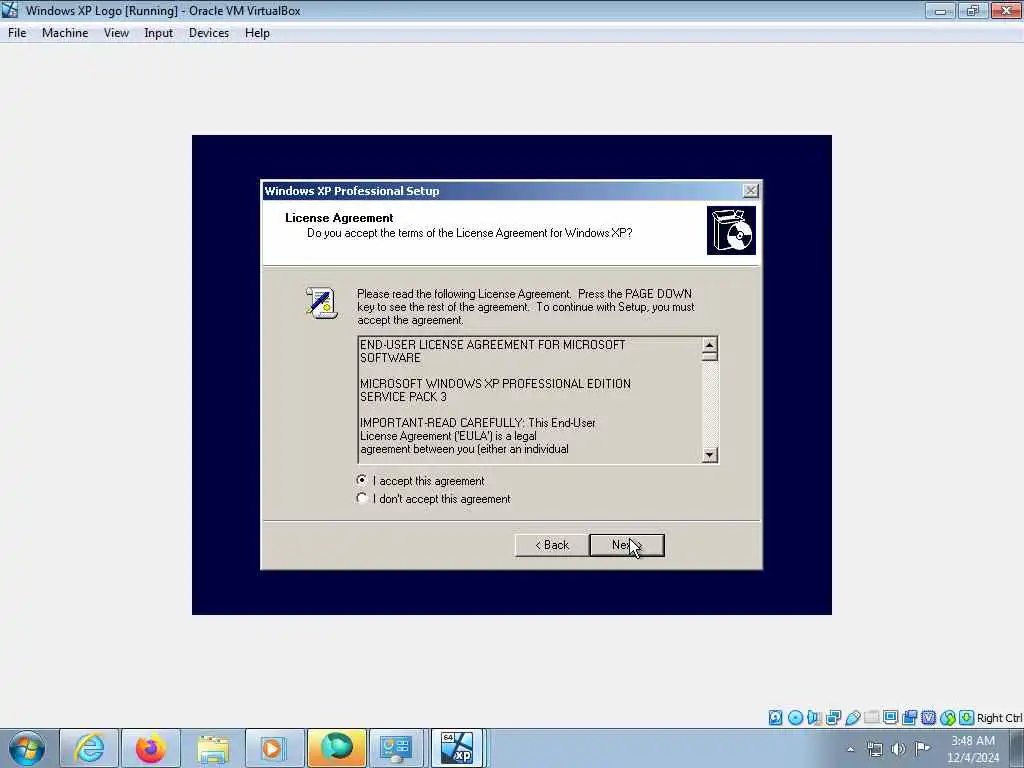This screenshot has height=768, width=1024.
Task: Click the VirtualBox window title icon
Action: [x=10, y=10]
